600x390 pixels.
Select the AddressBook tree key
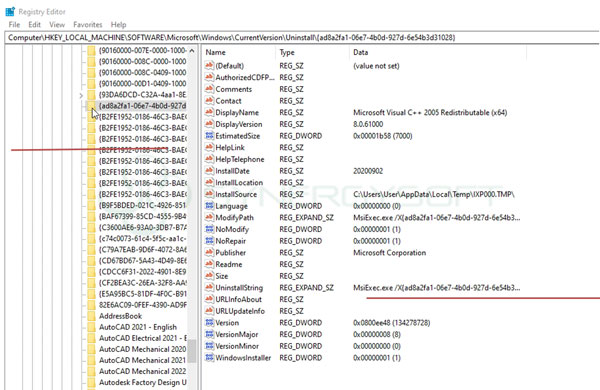[120, 316]
